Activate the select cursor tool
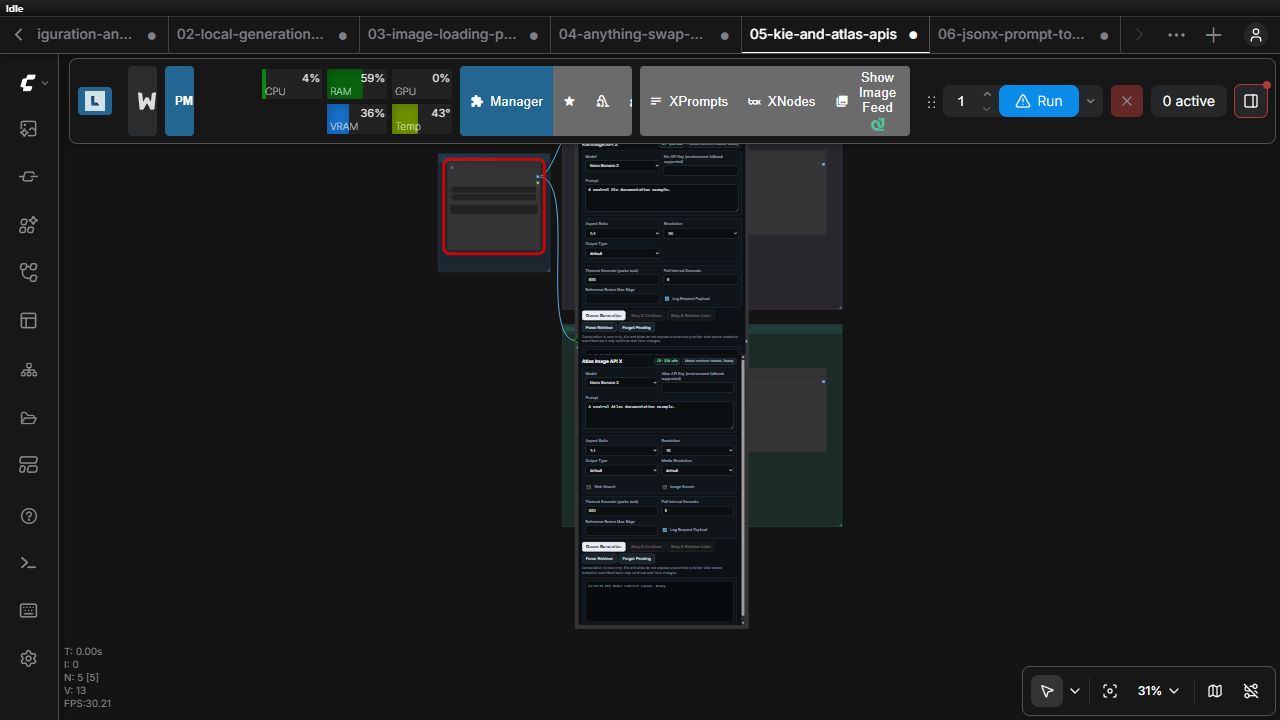 tap(1047, 691)
